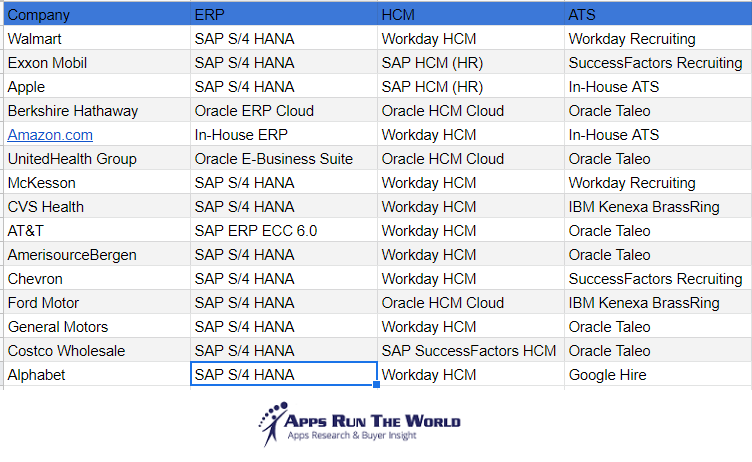The width and height of the screenshot is (752, 462).
Task: Select the ERP column header cell
Action: point(284,14)
